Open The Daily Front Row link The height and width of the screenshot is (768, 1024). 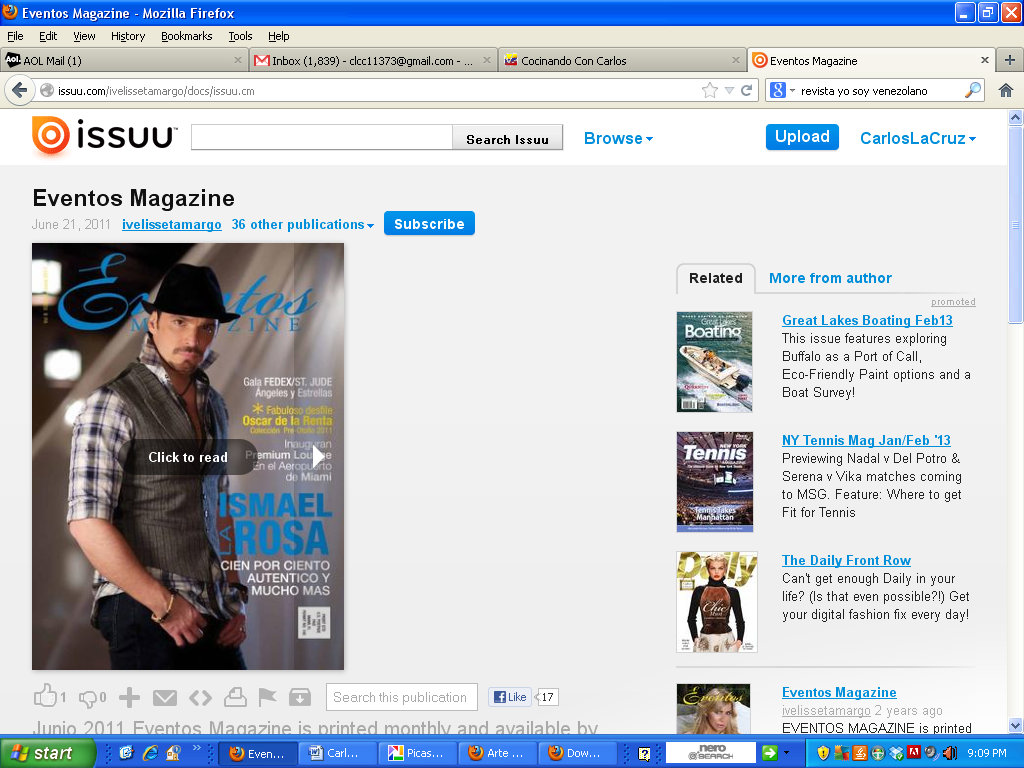tap(846, 560)
